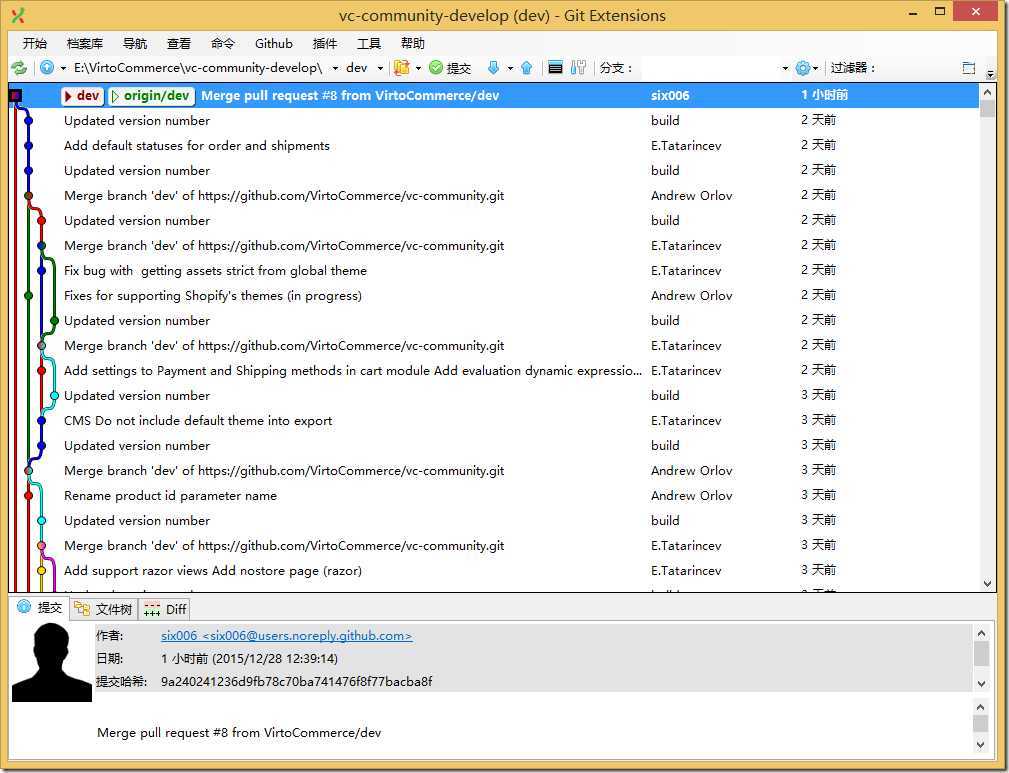Open the 档案库 menu
The height and width of the screenshot is (773, 1009).
pos(84,43)
